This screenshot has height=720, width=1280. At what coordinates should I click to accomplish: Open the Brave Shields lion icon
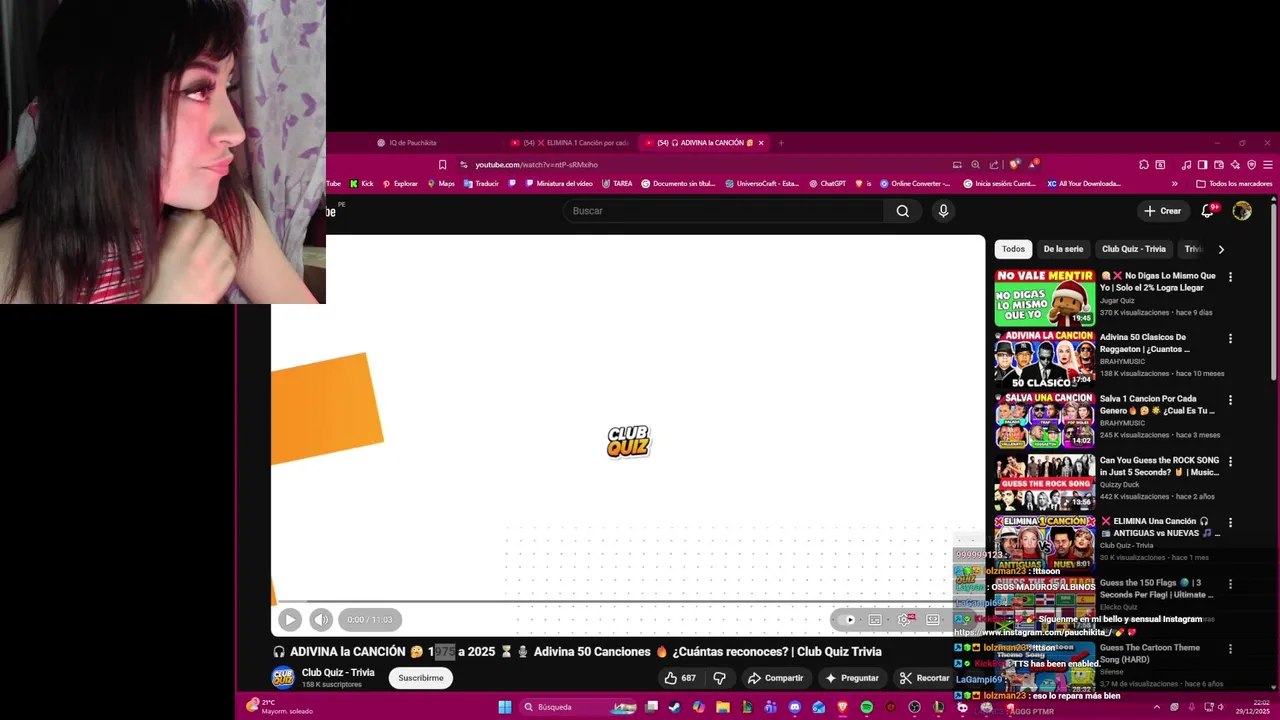1014,164
